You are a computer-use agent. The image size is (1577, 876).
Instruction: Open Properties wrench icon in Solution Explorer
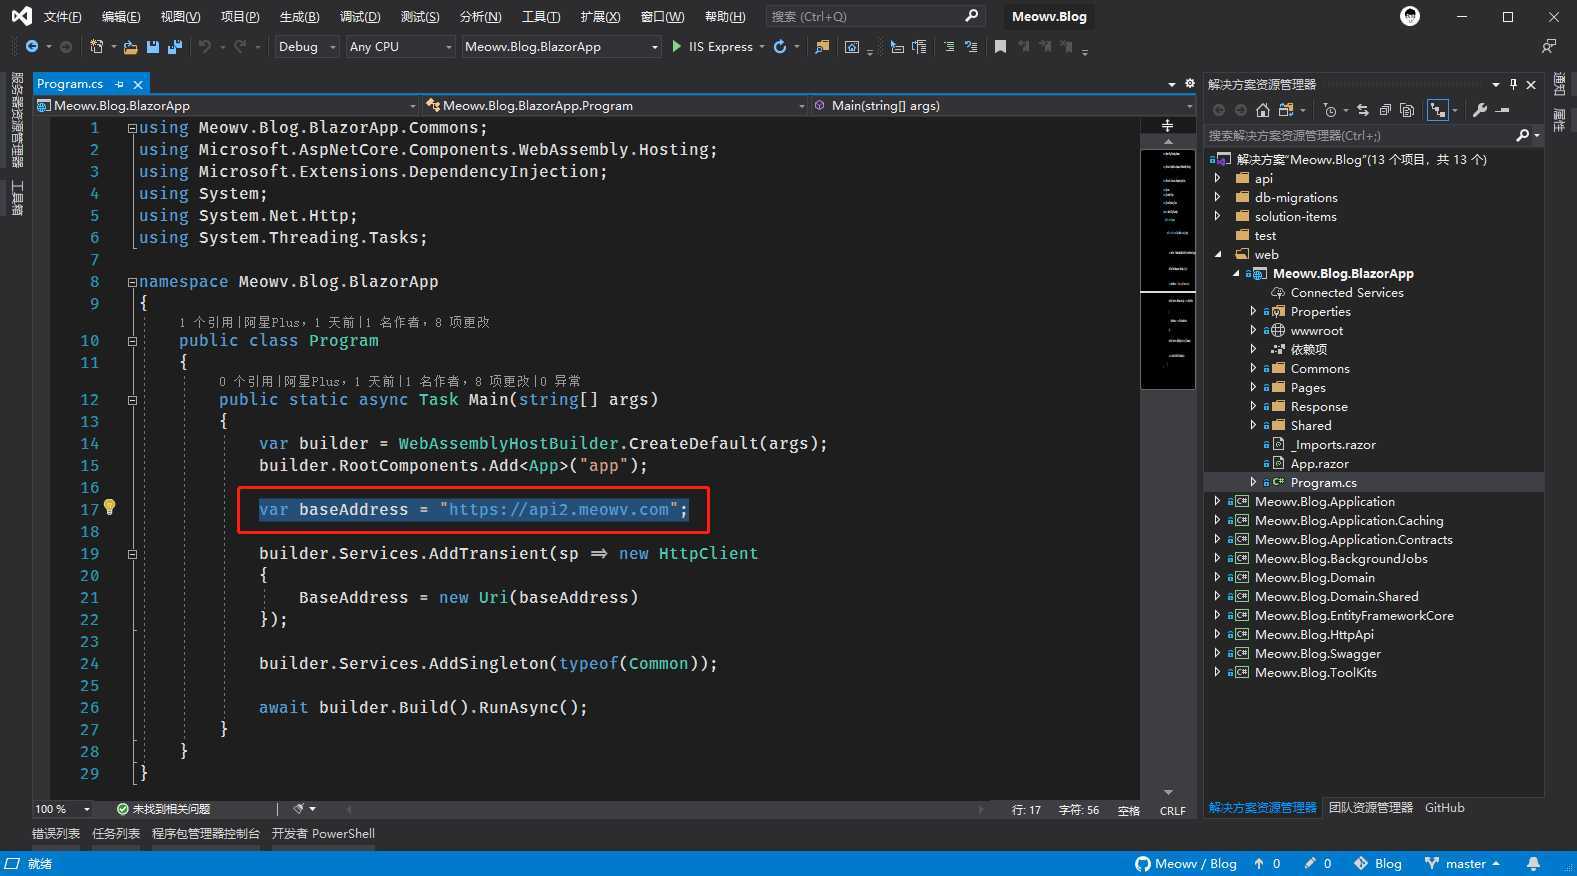coord(1480,110)
